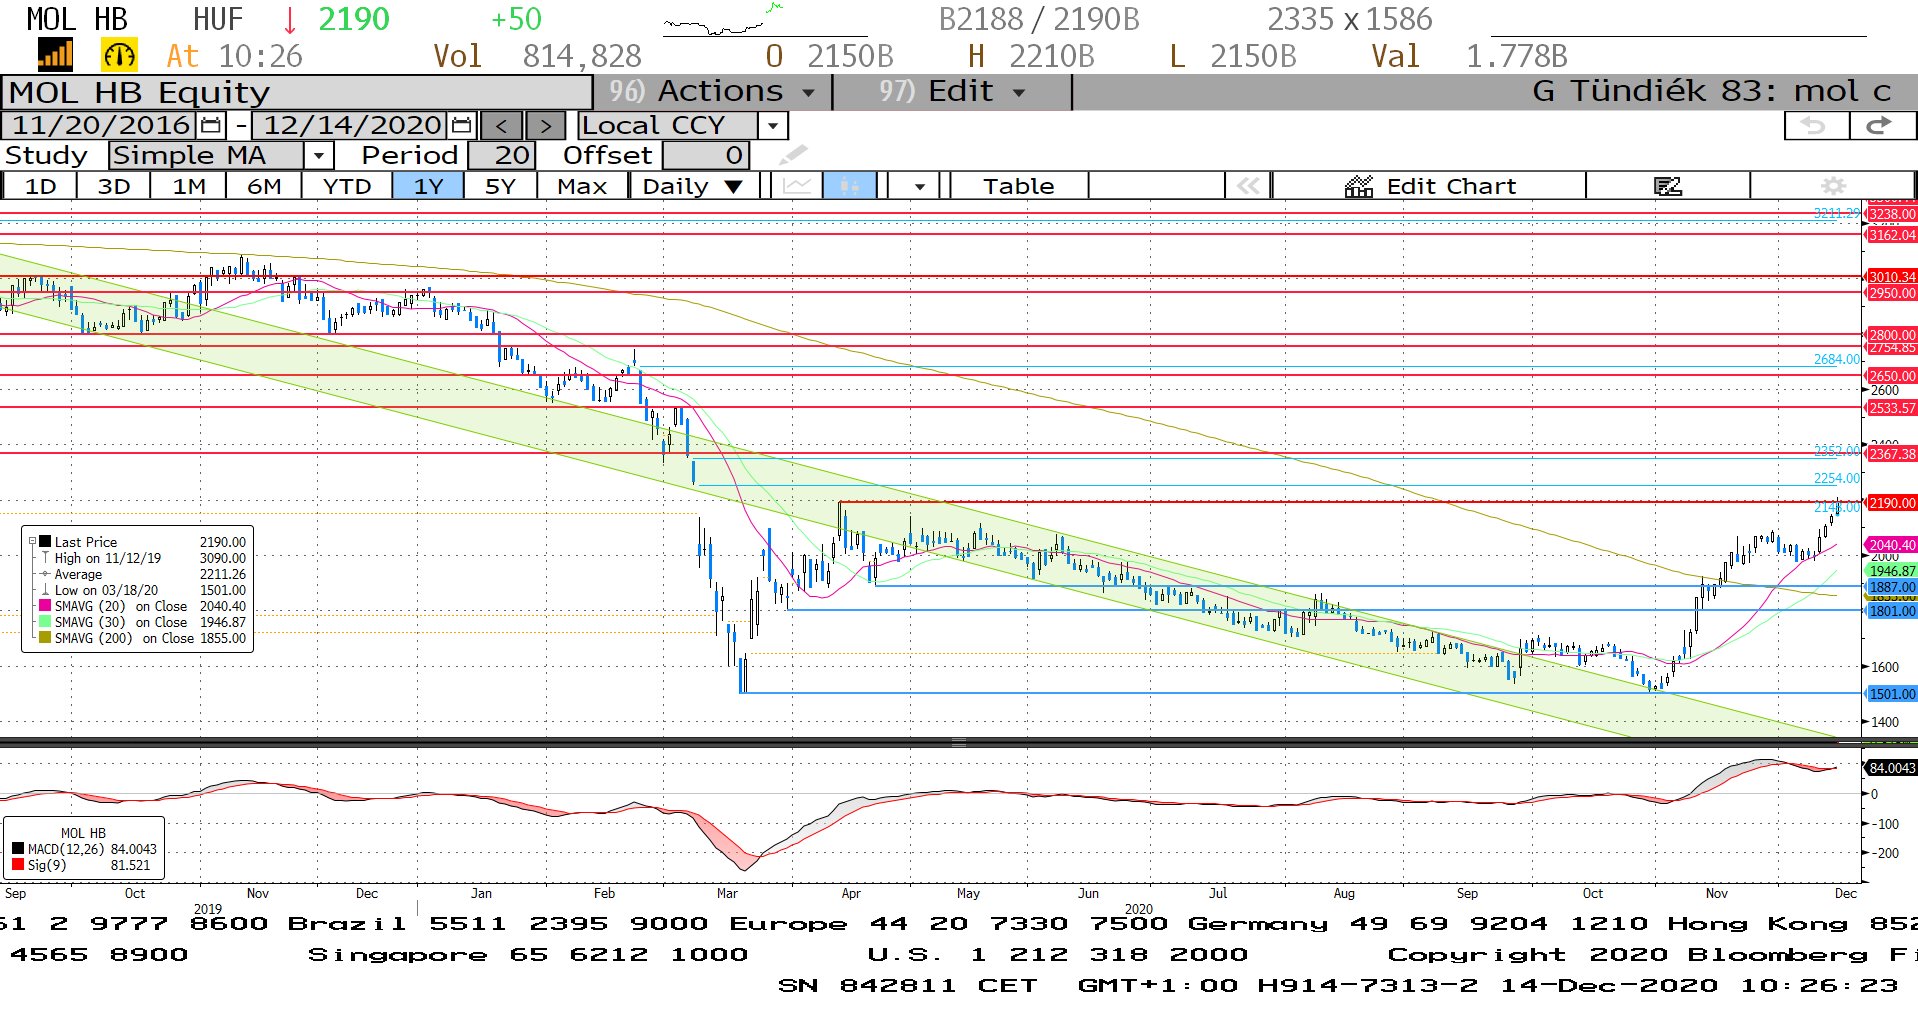
Task: Click the High marker icon in legend
Action: pyautogui.click(x=45, y=558)
